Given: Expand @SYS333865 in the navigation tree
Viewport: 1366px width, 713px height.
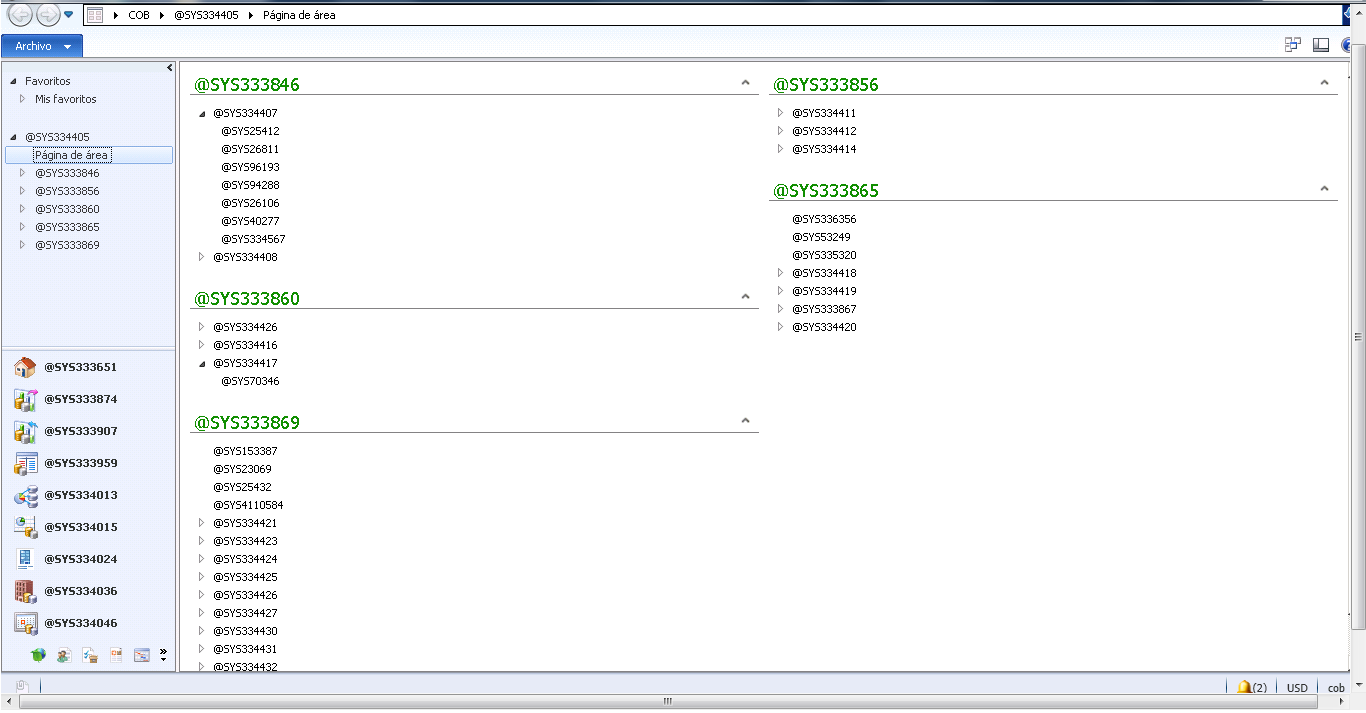Looking at the screenshot, I should pos(23,227).
